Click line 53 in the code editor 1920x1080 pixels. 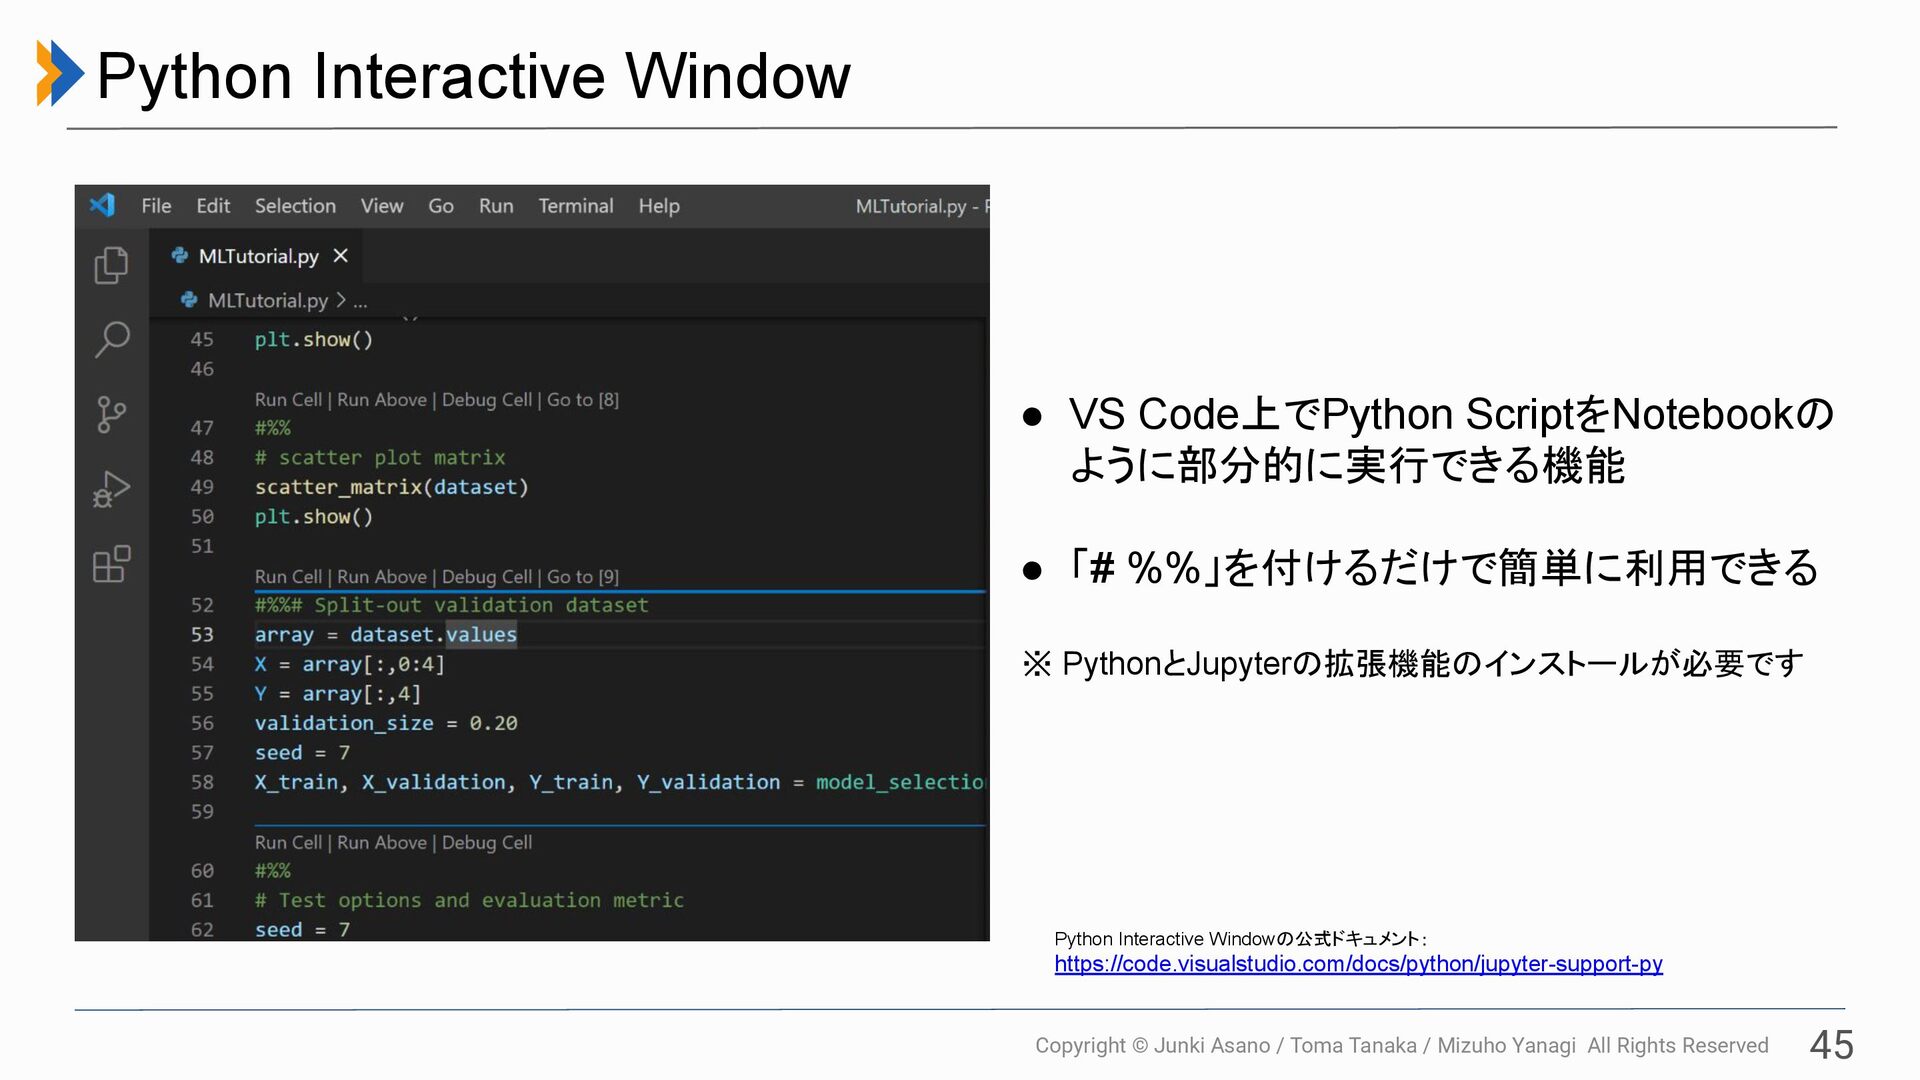[385, 635]
